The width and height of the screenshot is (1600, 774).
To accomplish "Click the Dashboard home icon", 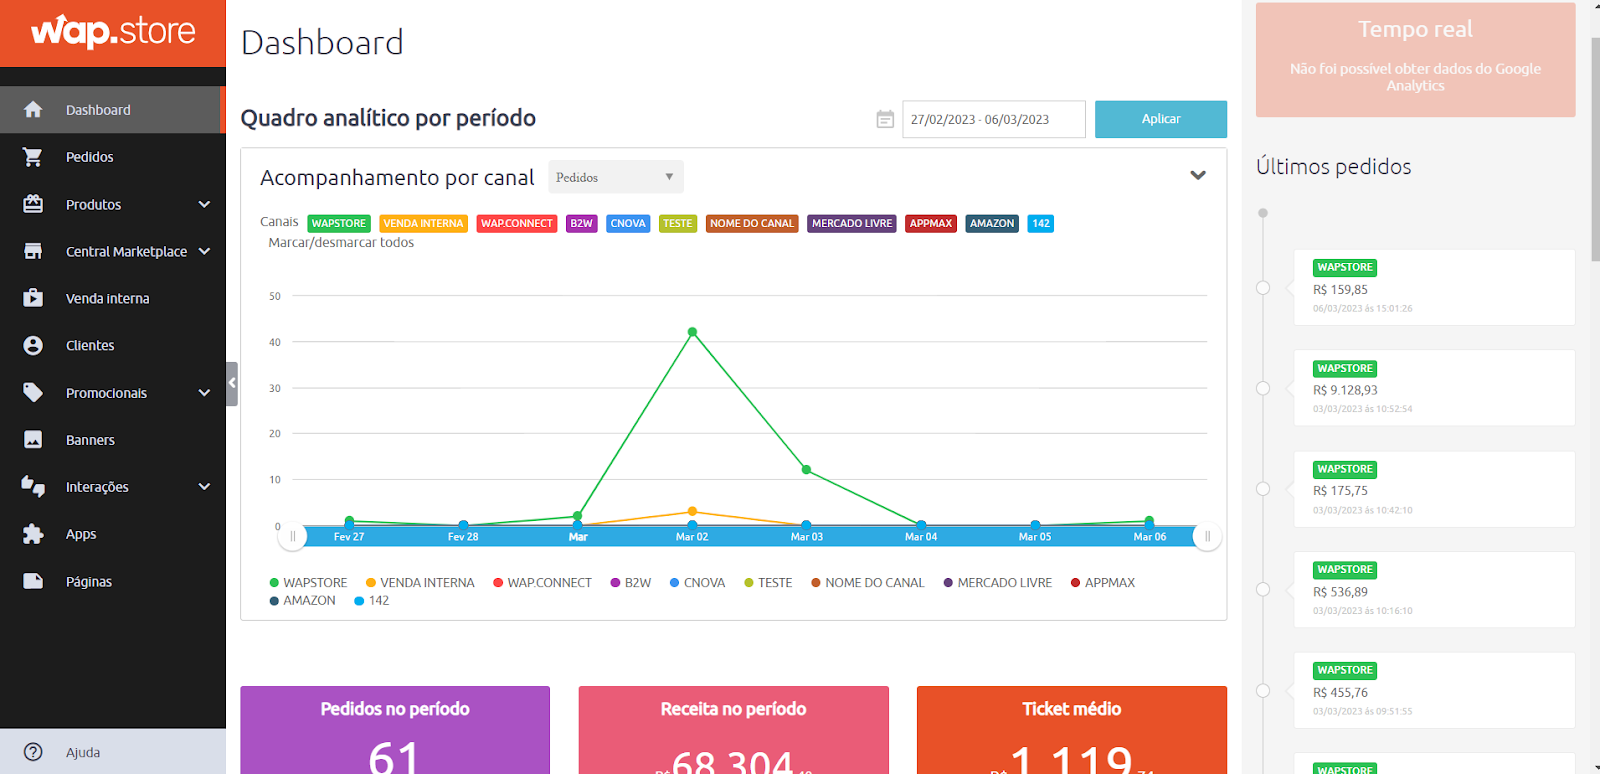I will (33, 110).
